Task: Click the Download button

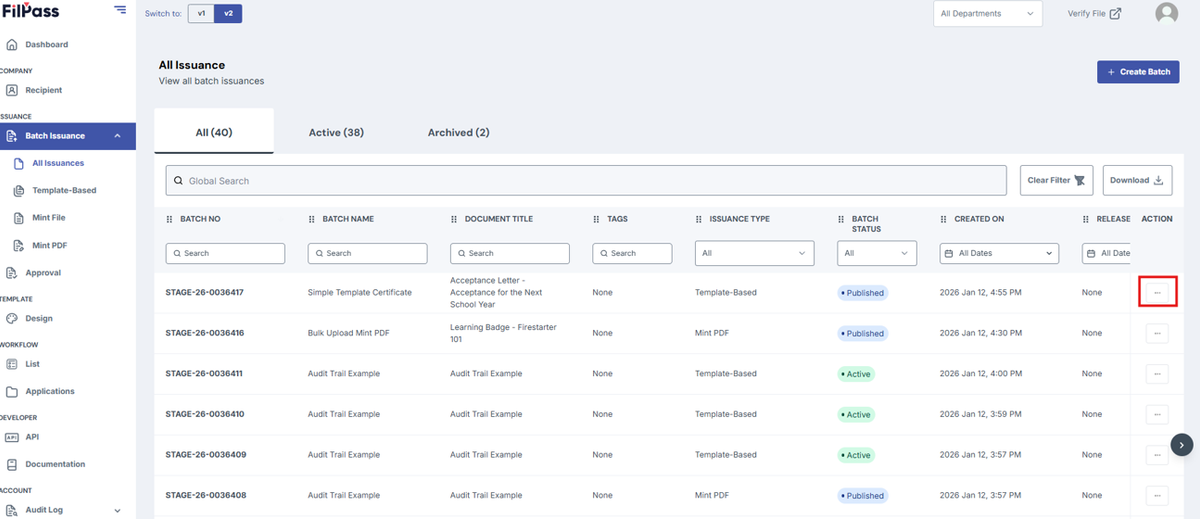Action: coord(1138,181)
